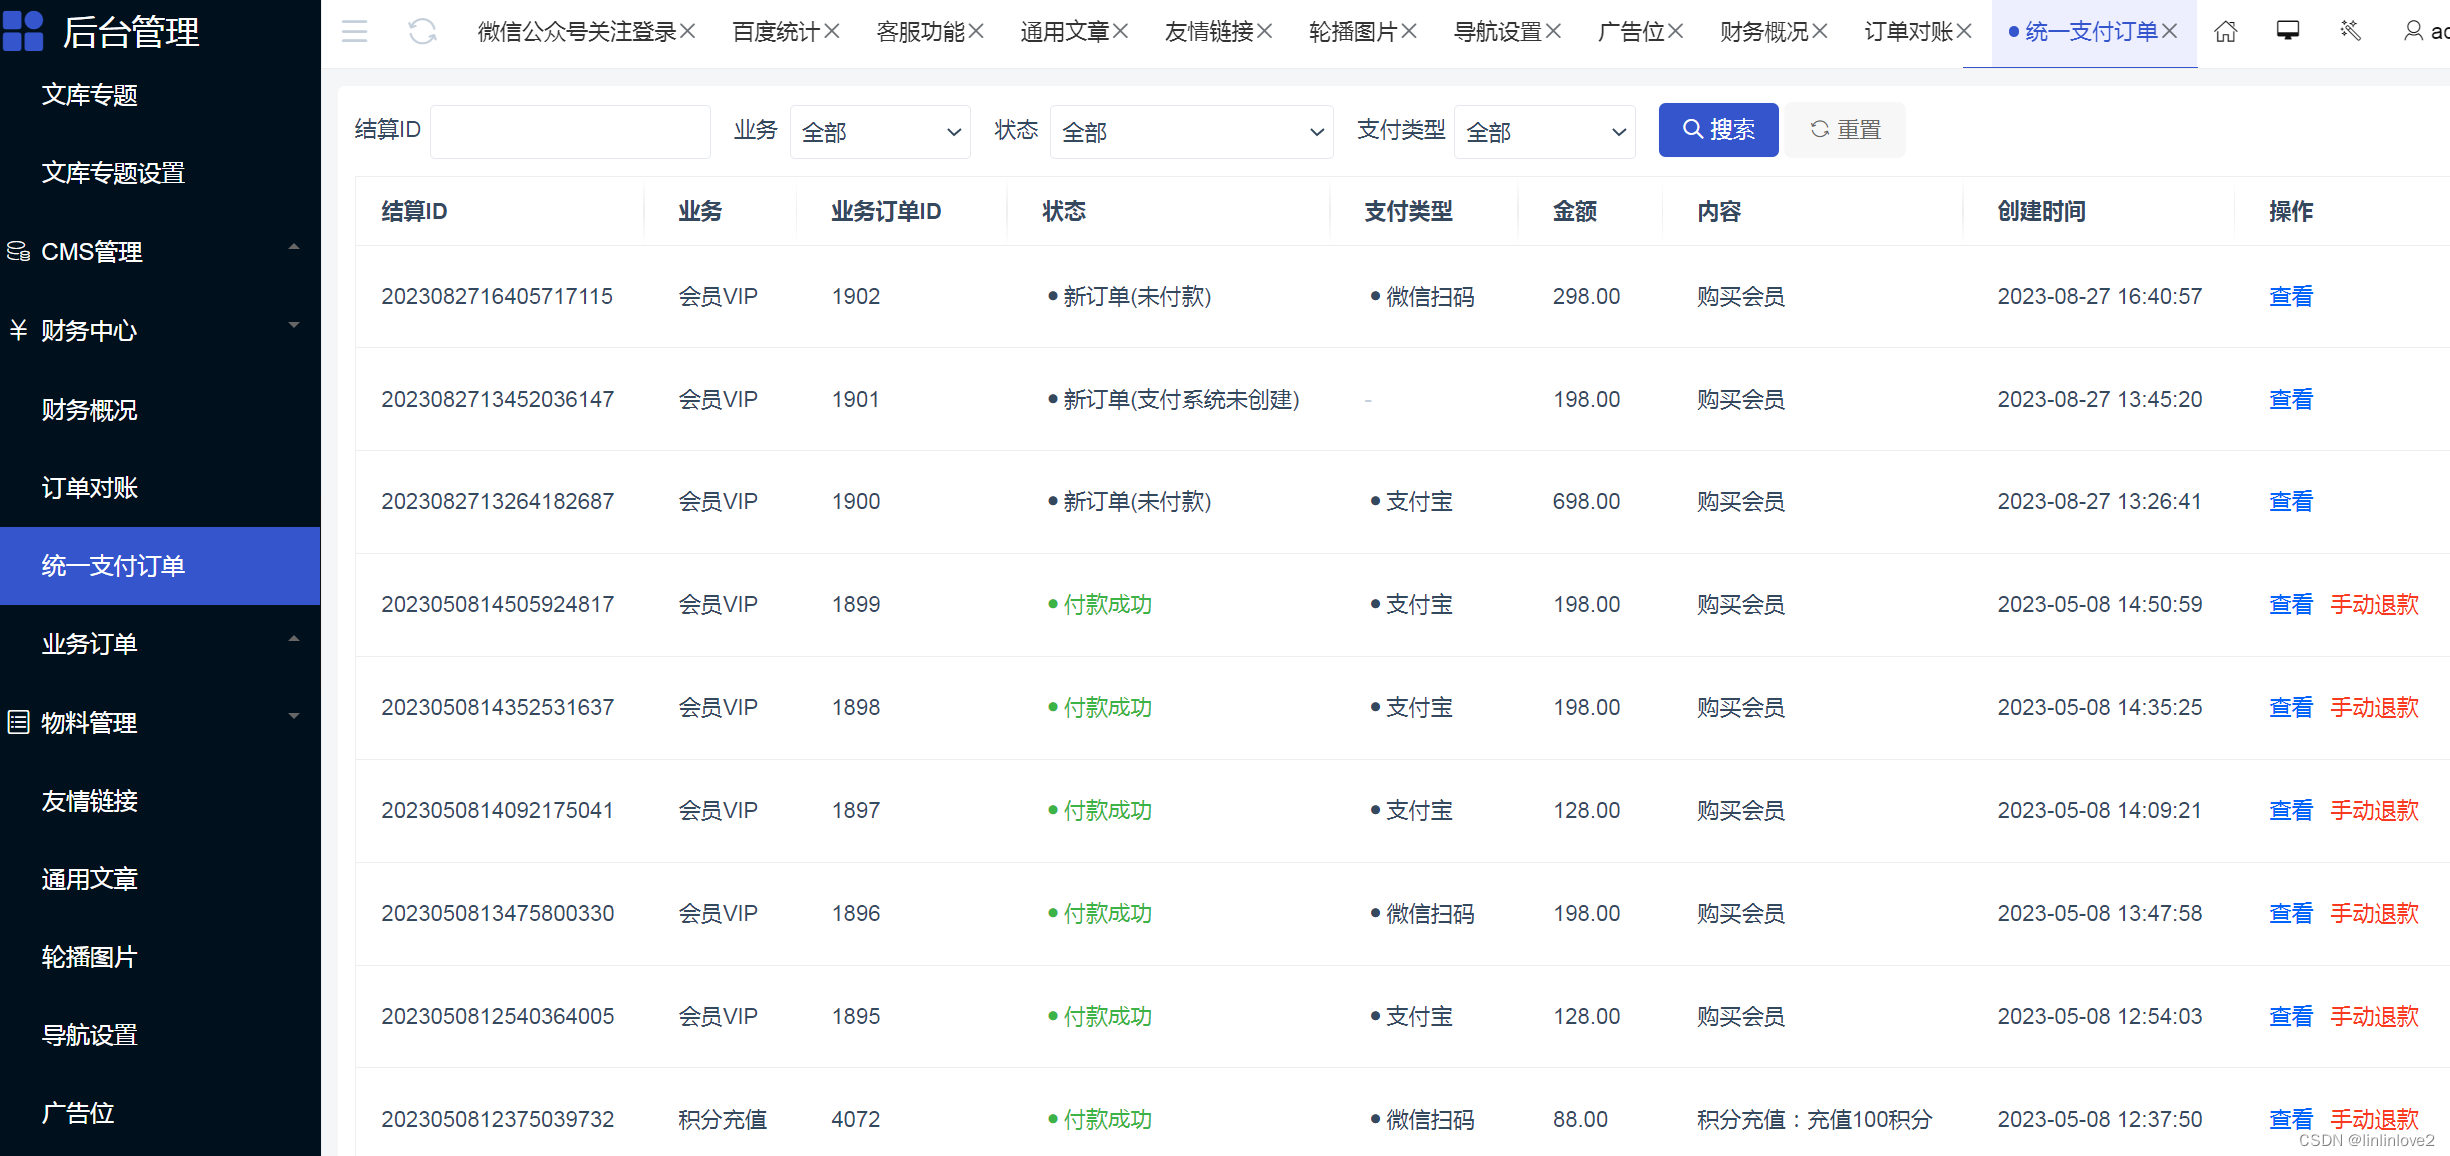
Task: Click the 物料管理 list icon
Action: pos(18,722)
